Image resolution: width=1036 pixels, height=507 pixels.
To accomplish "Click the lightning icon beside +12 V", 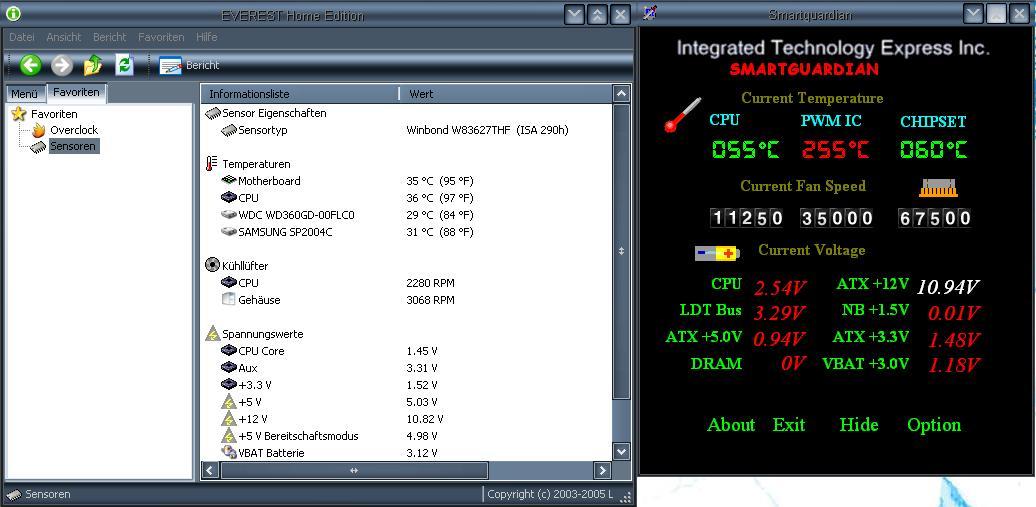I will [x=229, y=419].
